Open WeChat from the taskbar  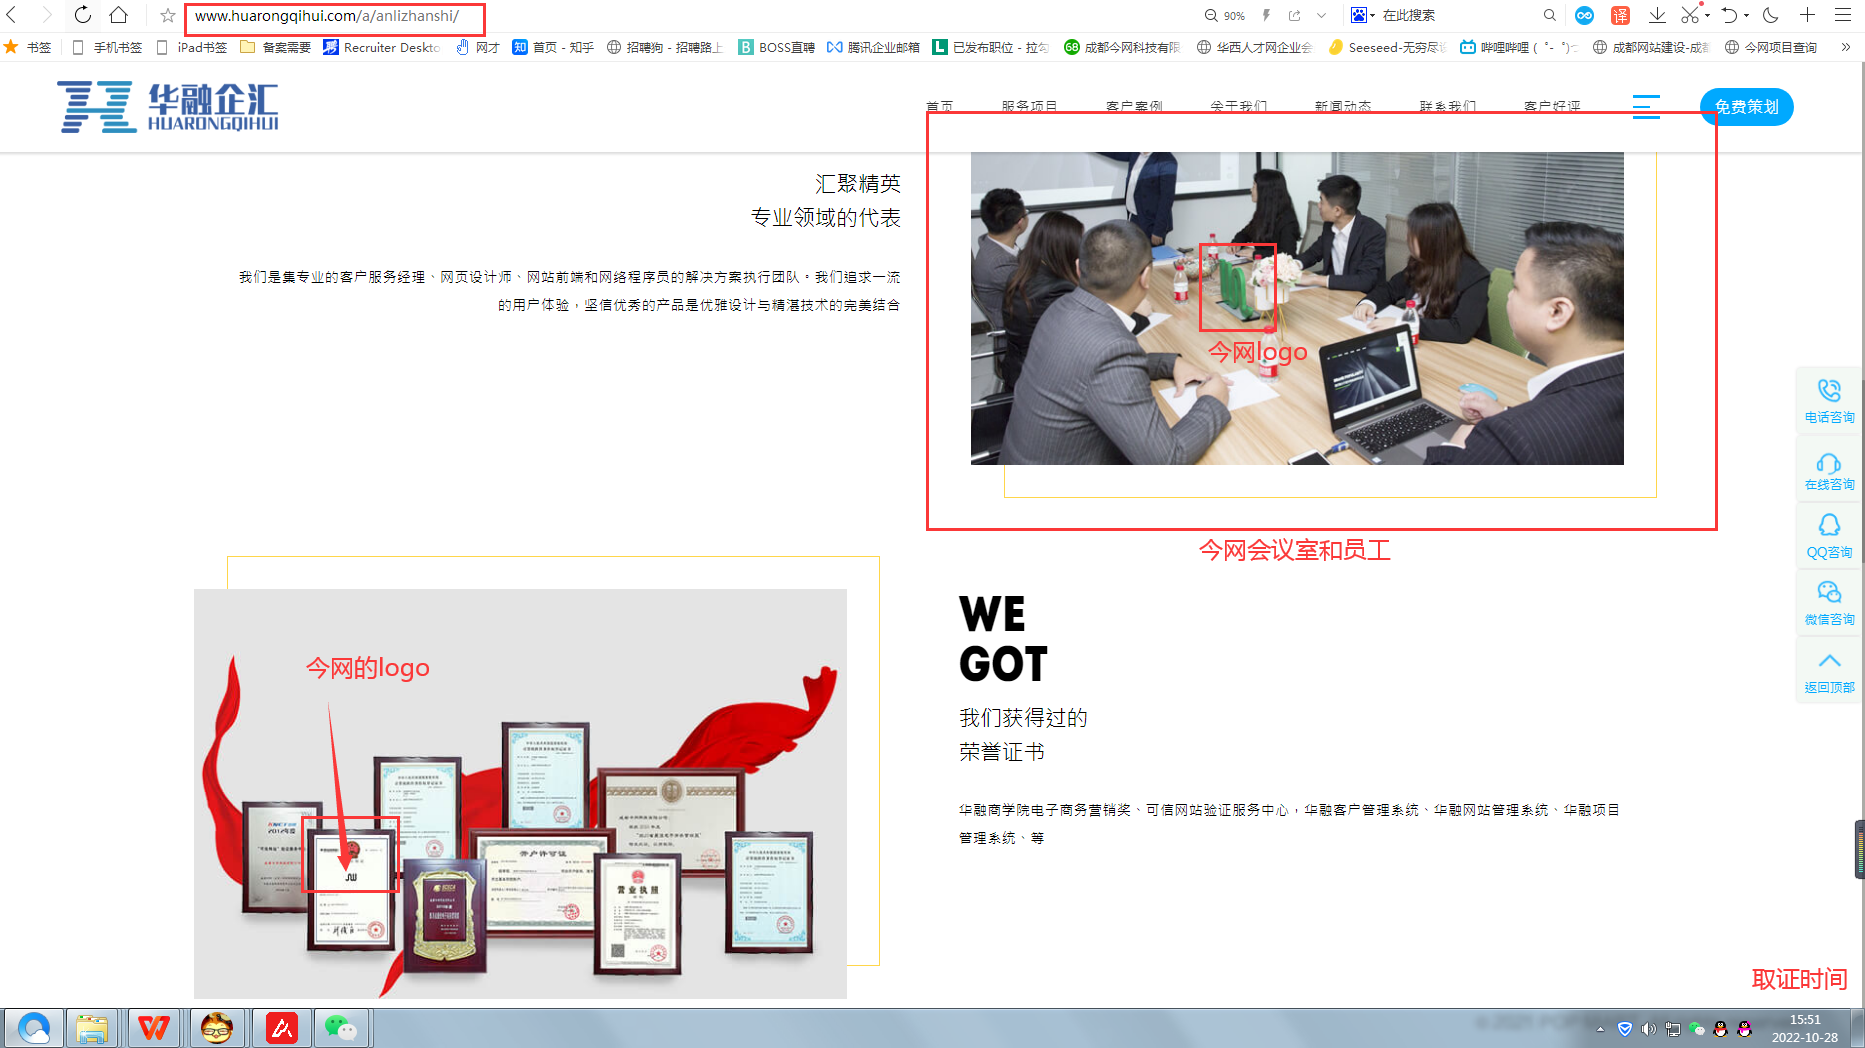344,1027
